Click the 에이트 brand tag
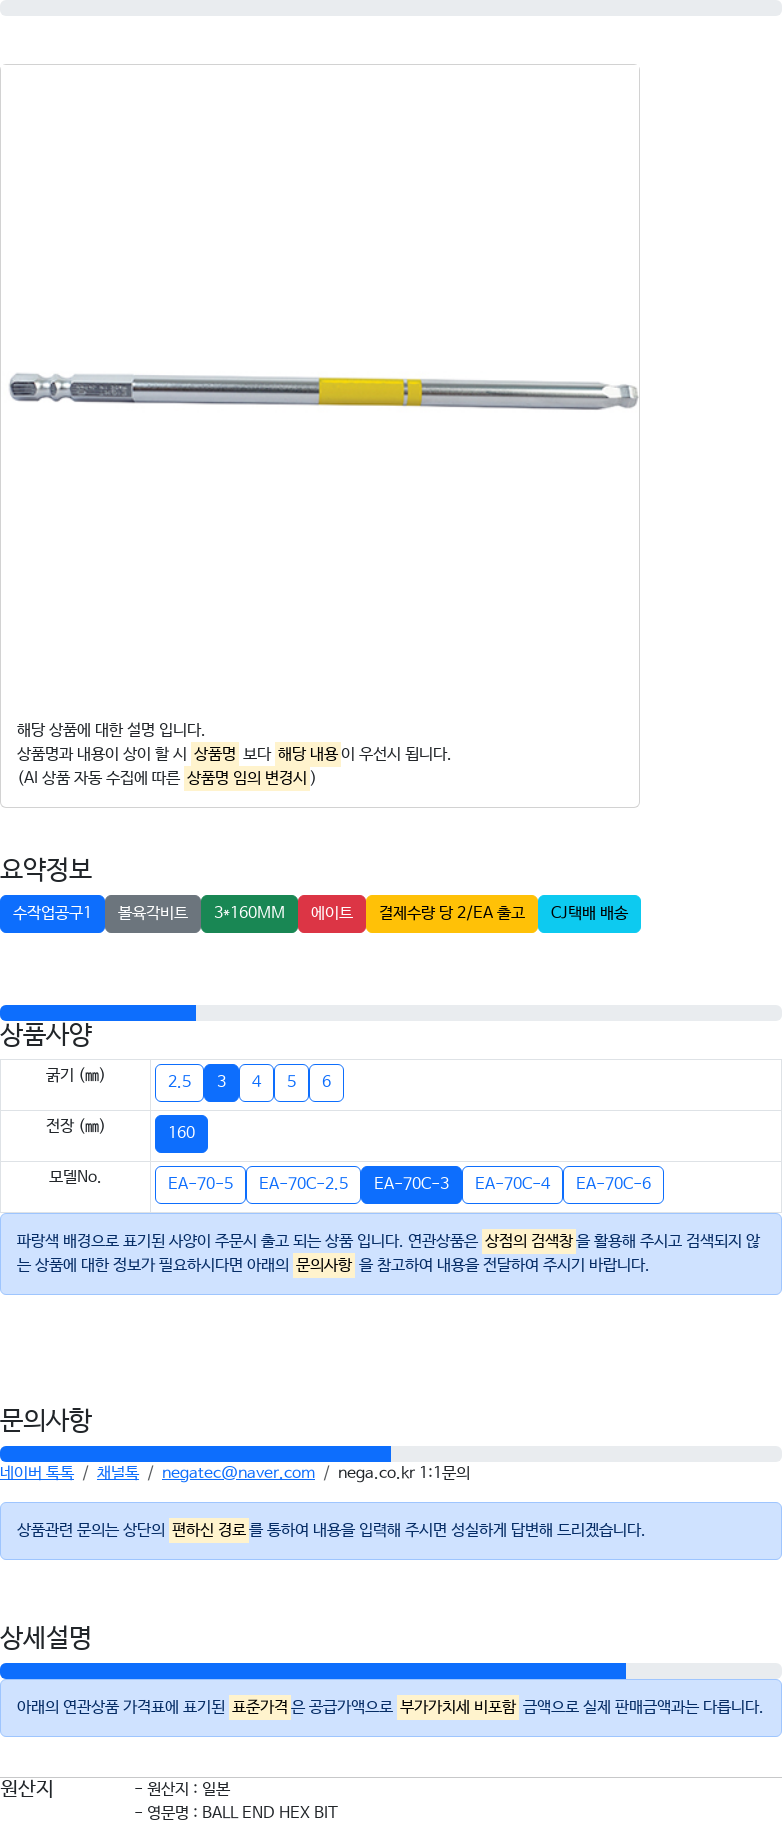 click(332, 913)
